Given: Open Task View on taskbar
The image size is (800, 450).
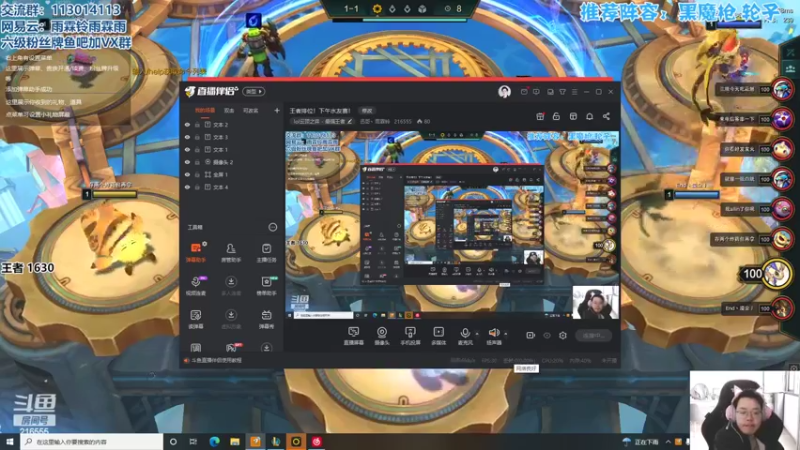Looking at the screenshot, I should [193, 442].
